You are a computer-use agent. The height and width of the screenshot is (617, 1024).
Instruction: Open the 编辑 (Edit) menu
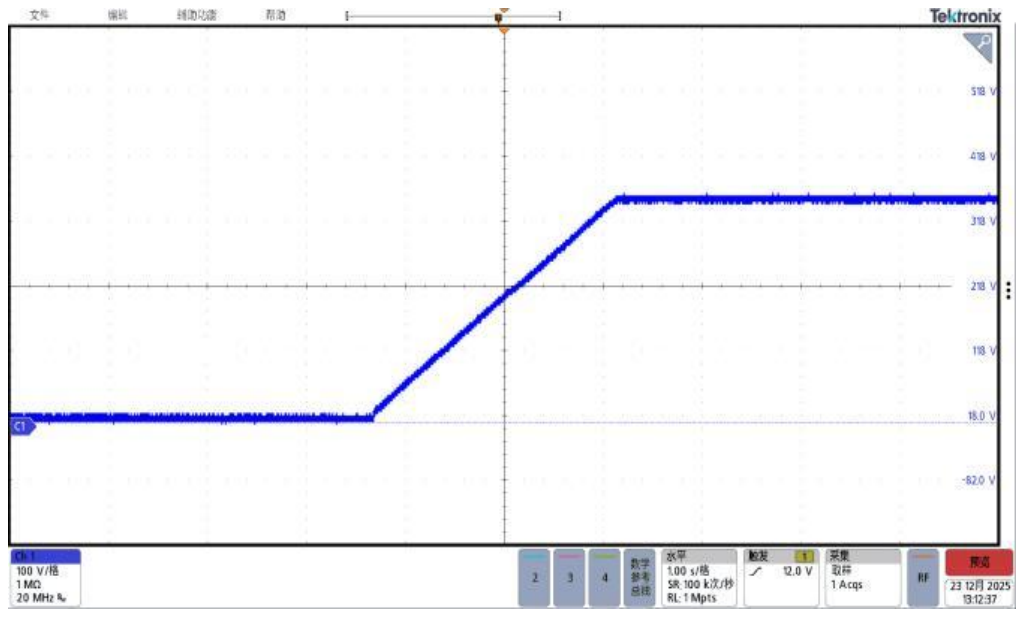118,14
